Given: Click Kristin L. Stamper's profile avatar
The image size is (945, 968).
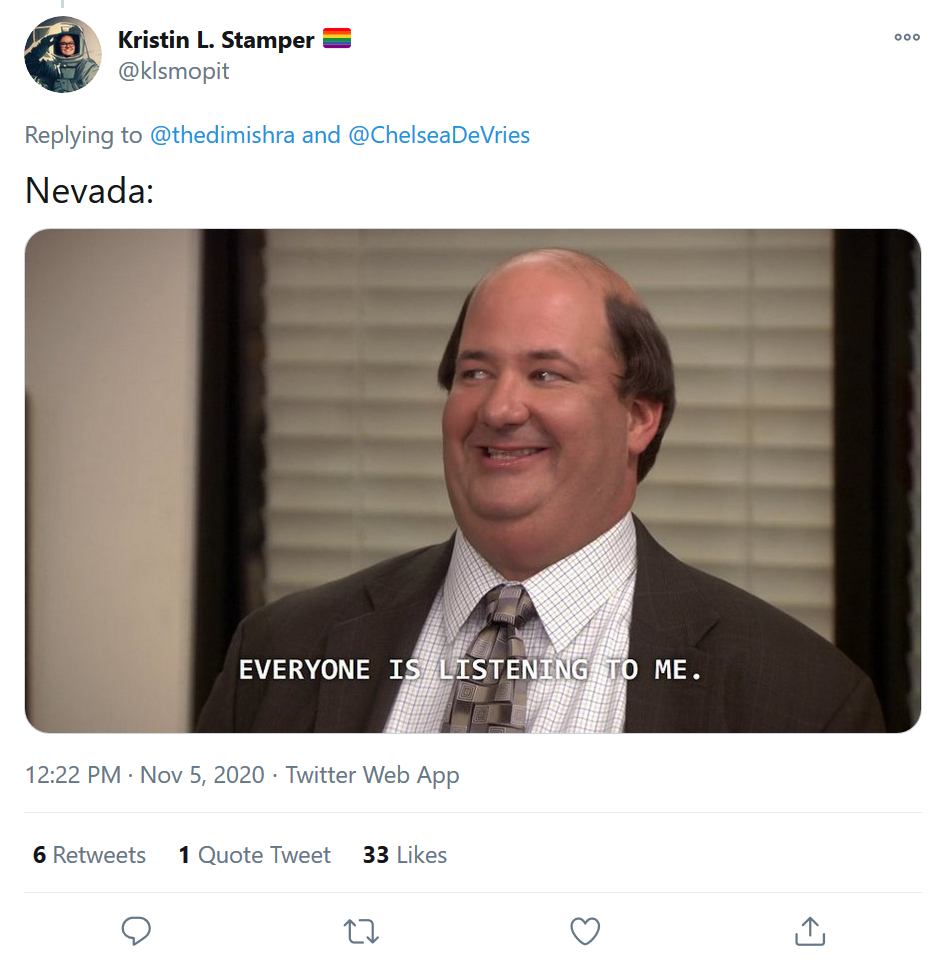Looking at the screenshot, I should click(63, 54).
